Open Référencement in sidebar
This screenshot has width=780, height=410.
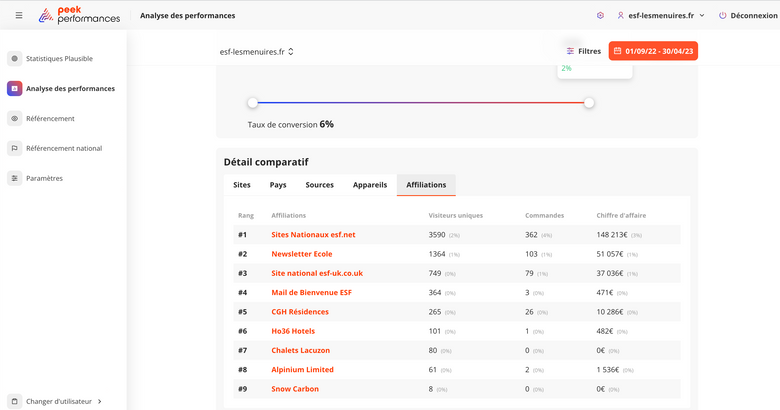pos(50,118)
